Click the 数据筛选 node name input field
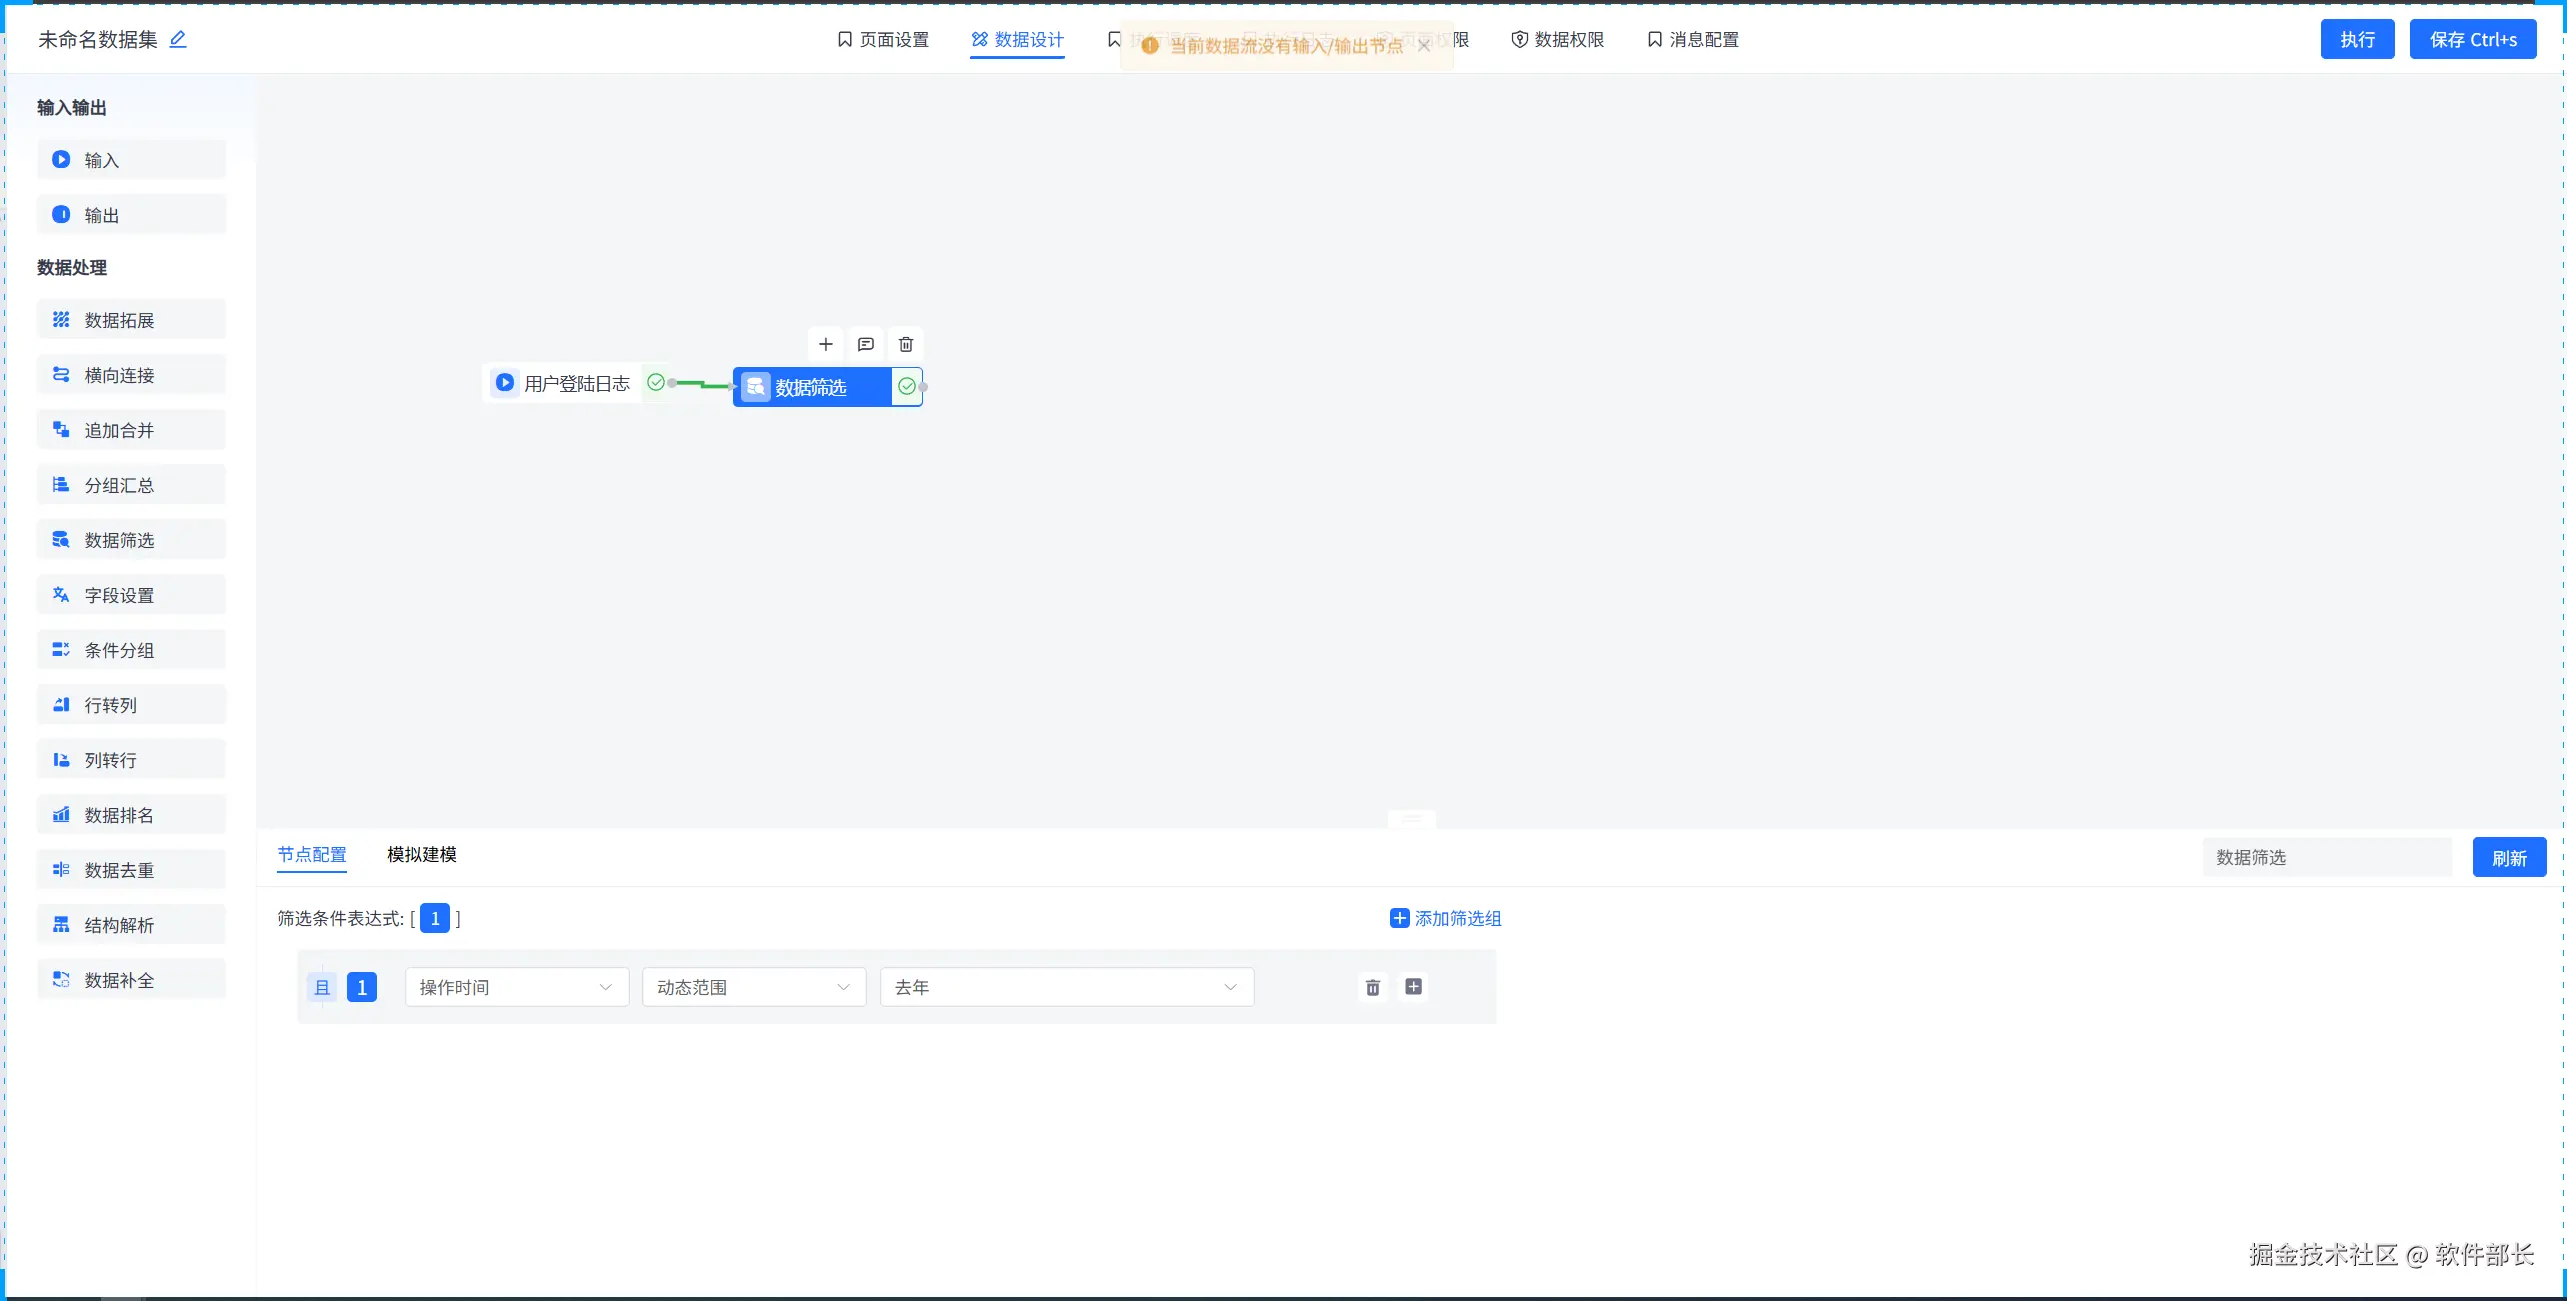This screenshot has height=1301, width=2567. 2326,858
